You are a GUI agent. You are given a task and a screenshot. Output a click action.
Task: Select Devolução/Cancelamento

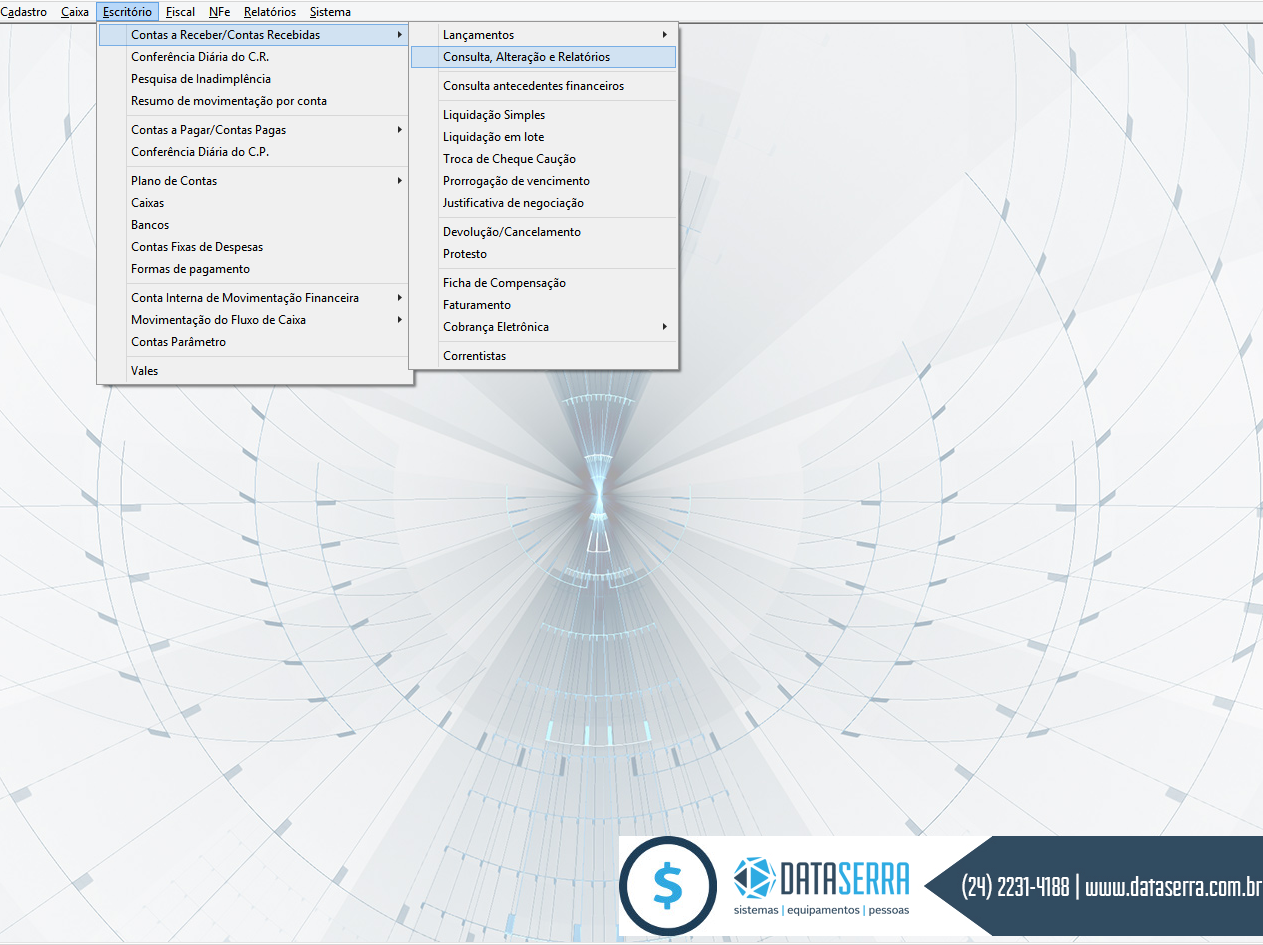coord(543,232)
